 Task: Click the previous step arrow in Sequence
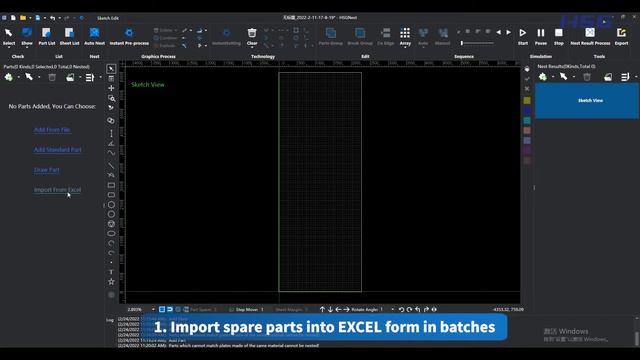click(x=498, y=32)
